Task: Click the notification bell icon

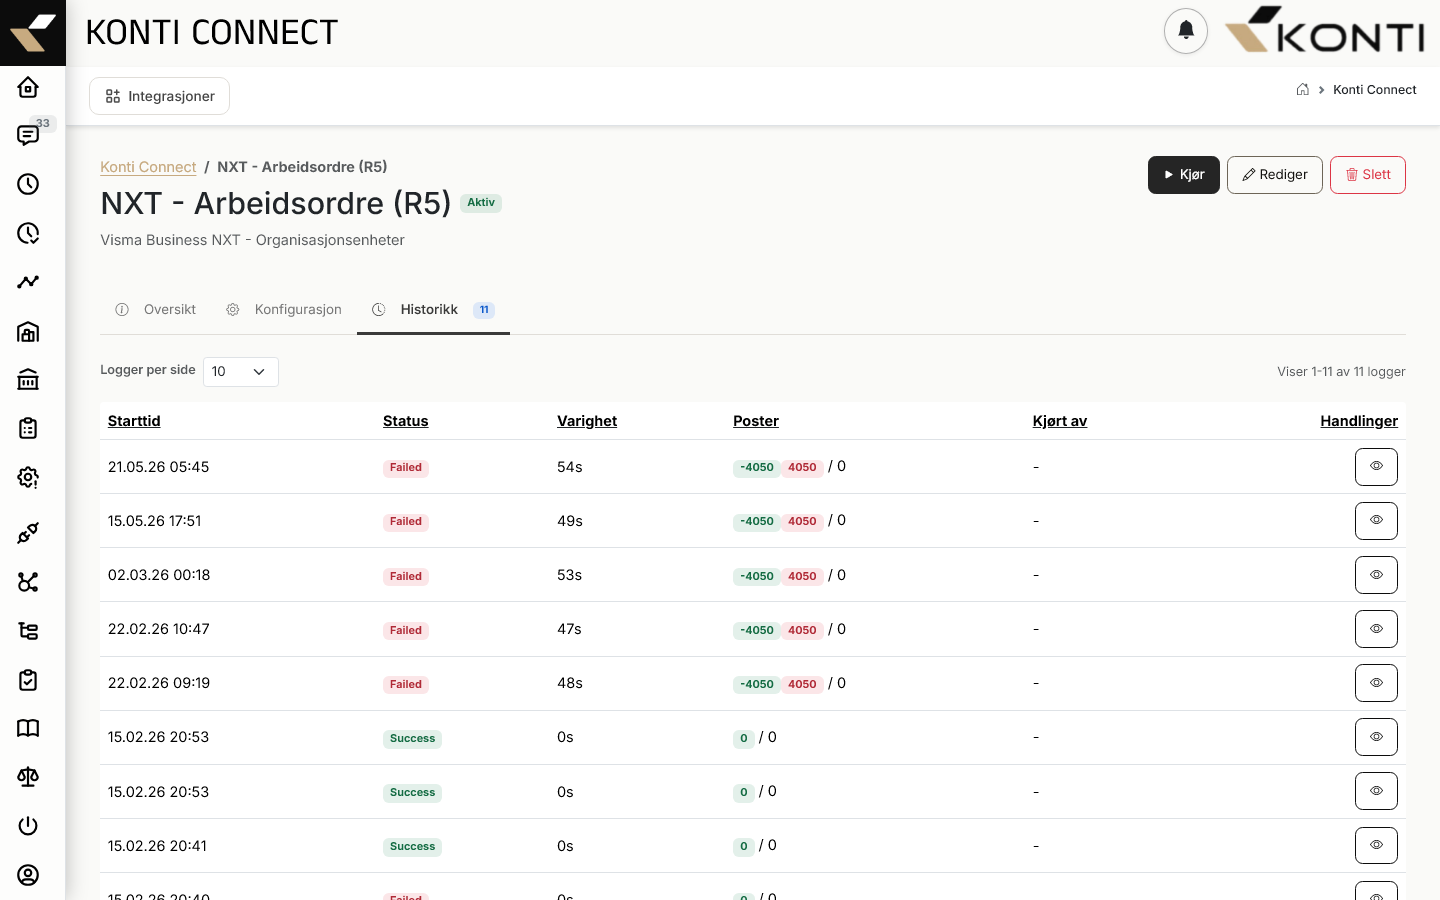Action: coord(1186,30)
